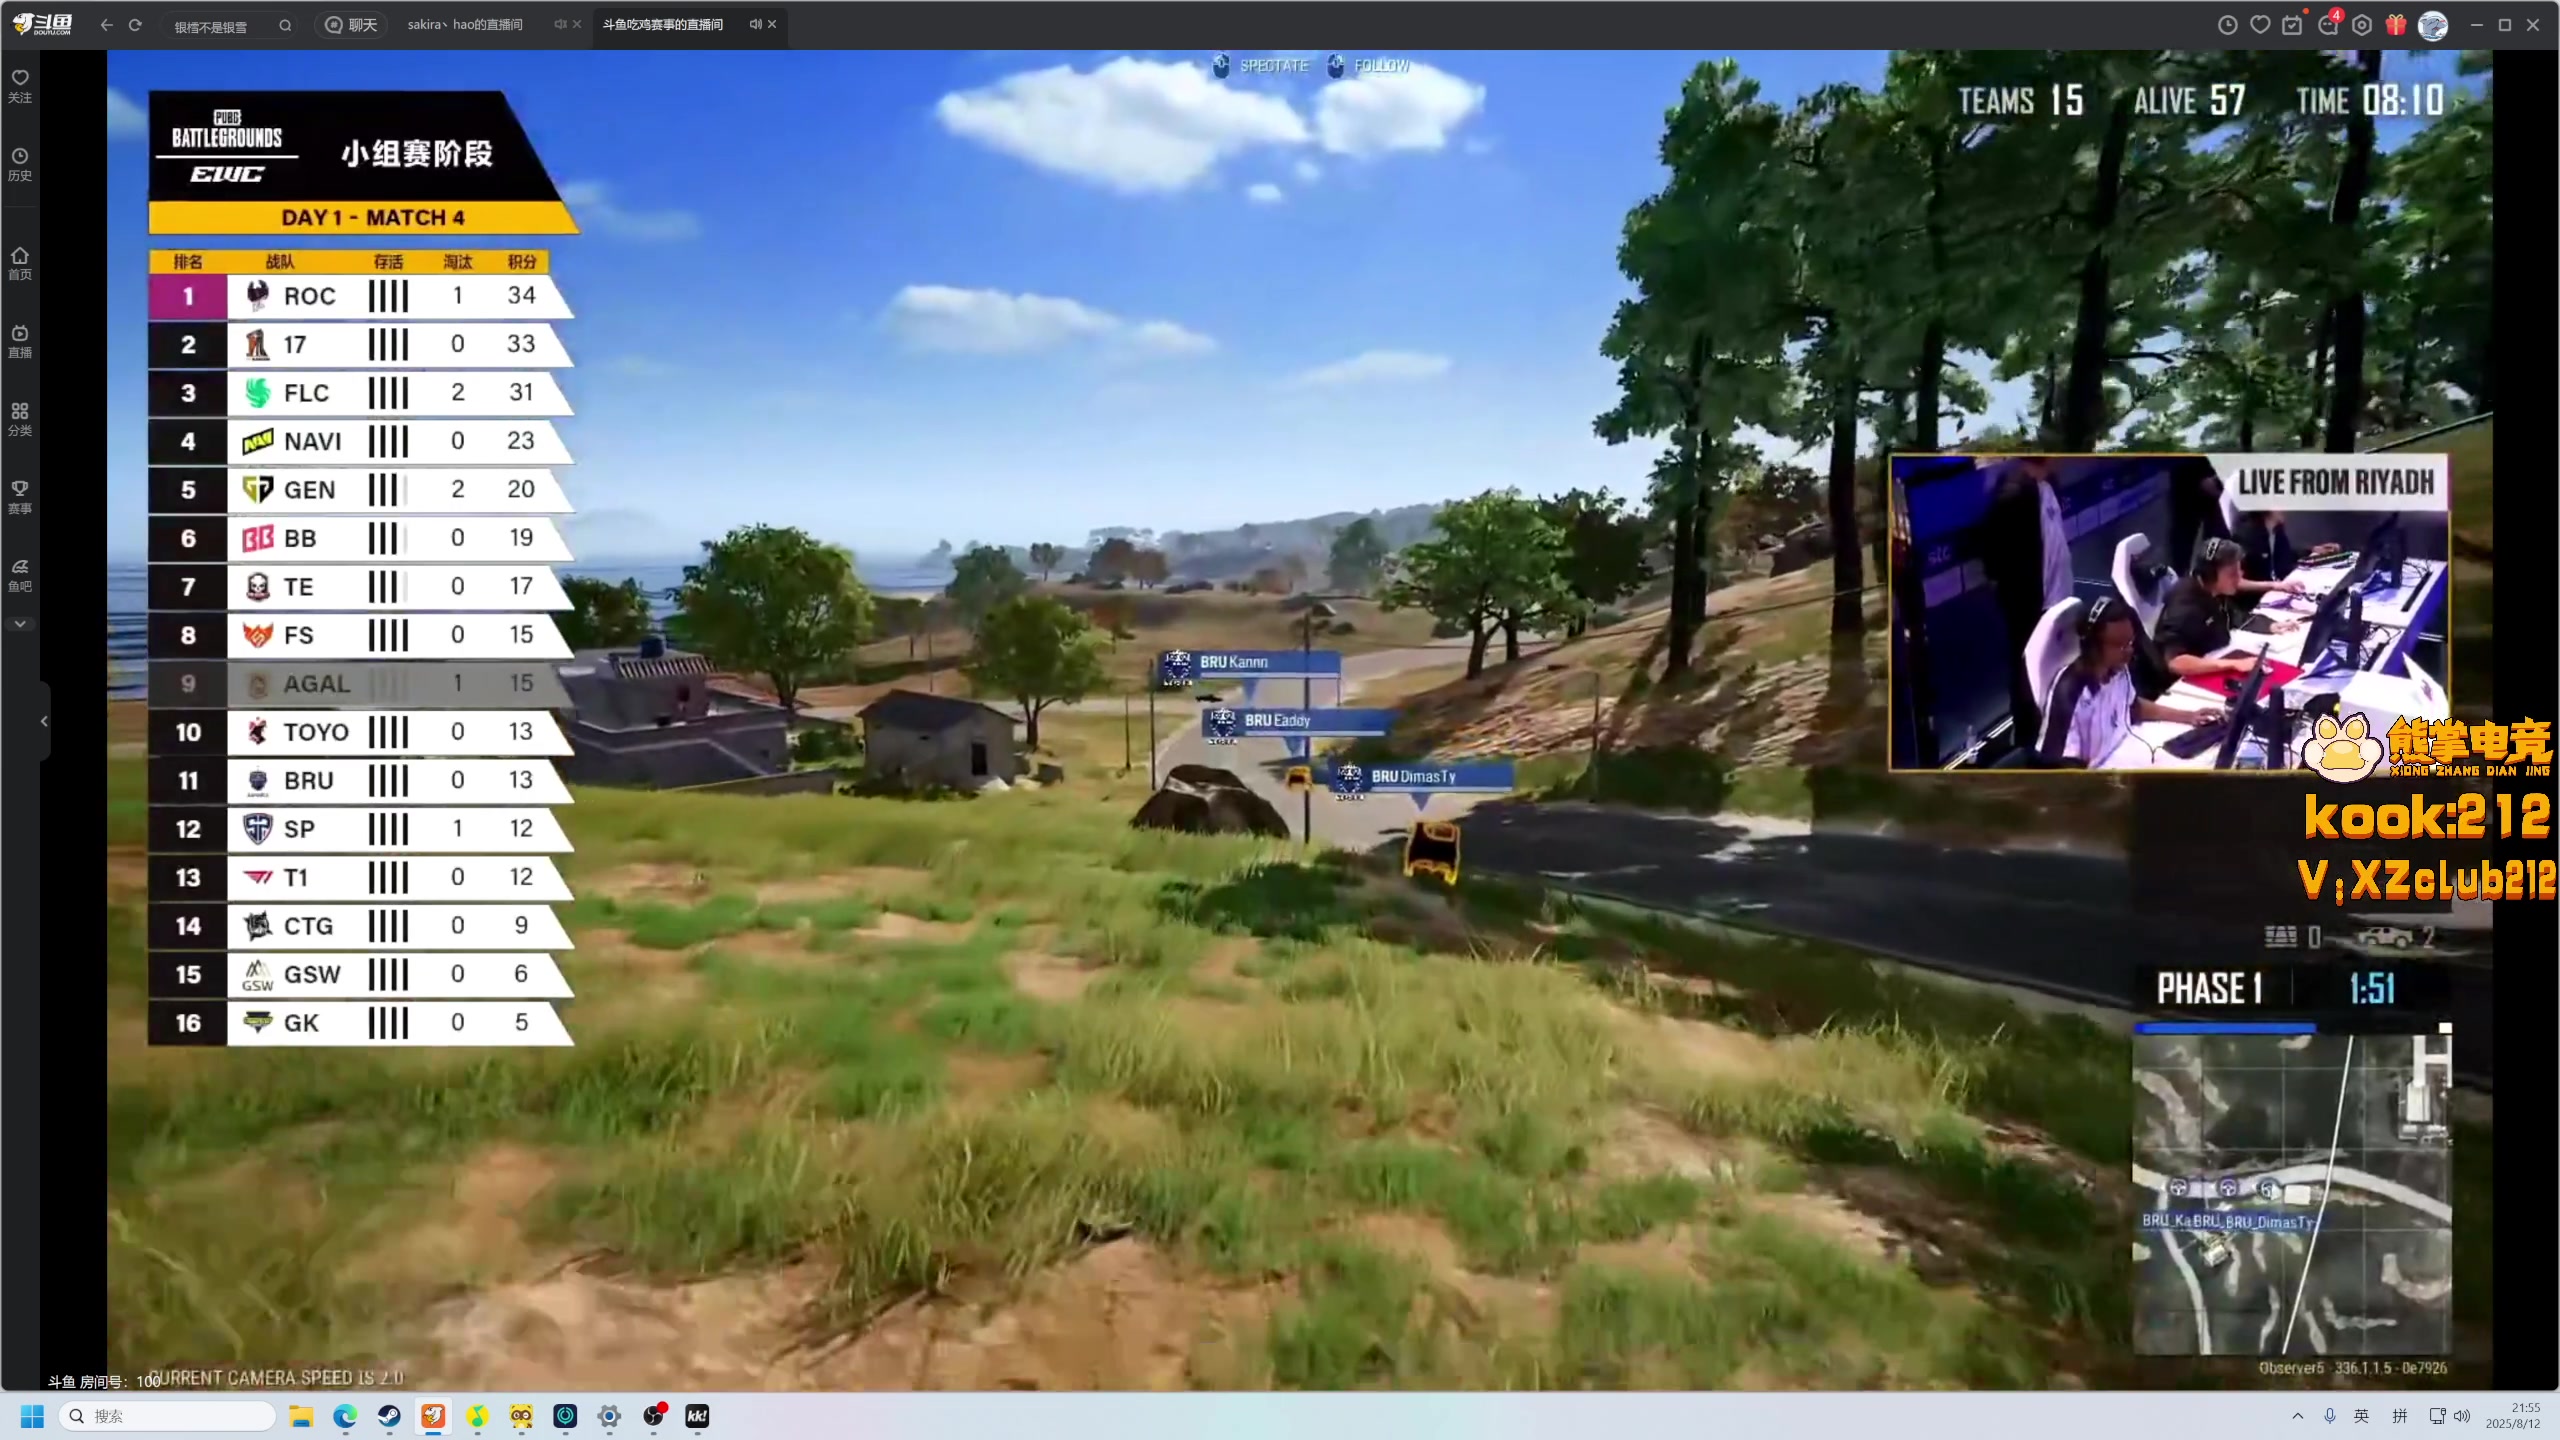The image size is (2560, 1440).
Task: Open the yellow raccoon app in taskbar
Action: pyautogui.click(x=521, y=1416)
